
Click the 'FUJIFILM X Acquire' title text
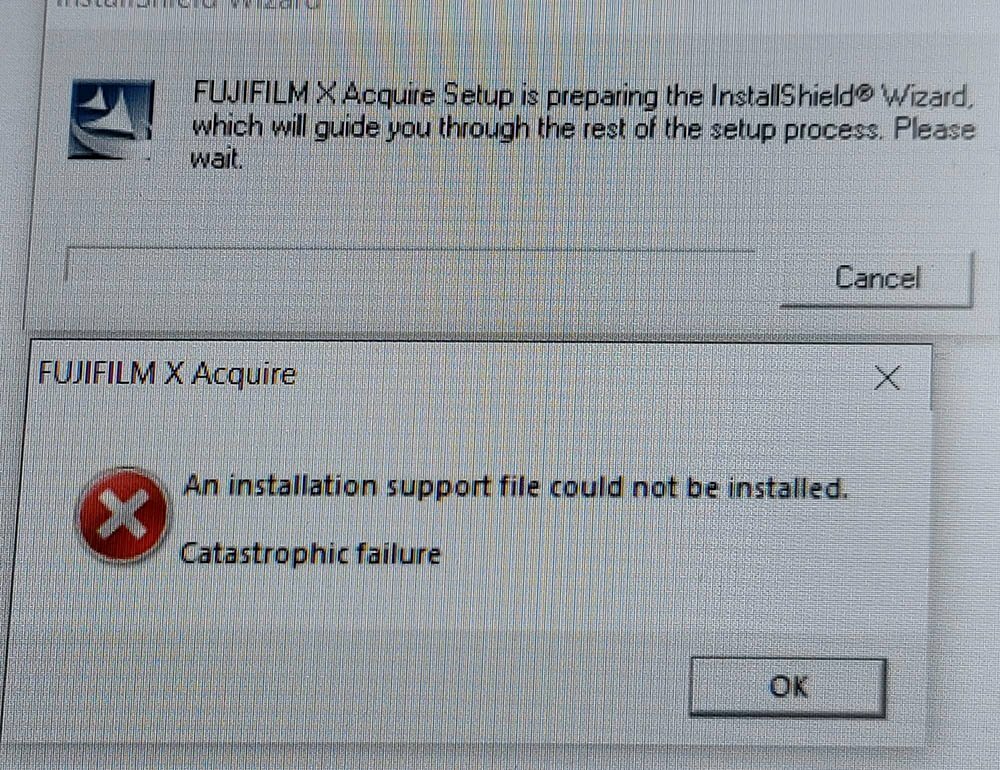(x=167, y=373)
